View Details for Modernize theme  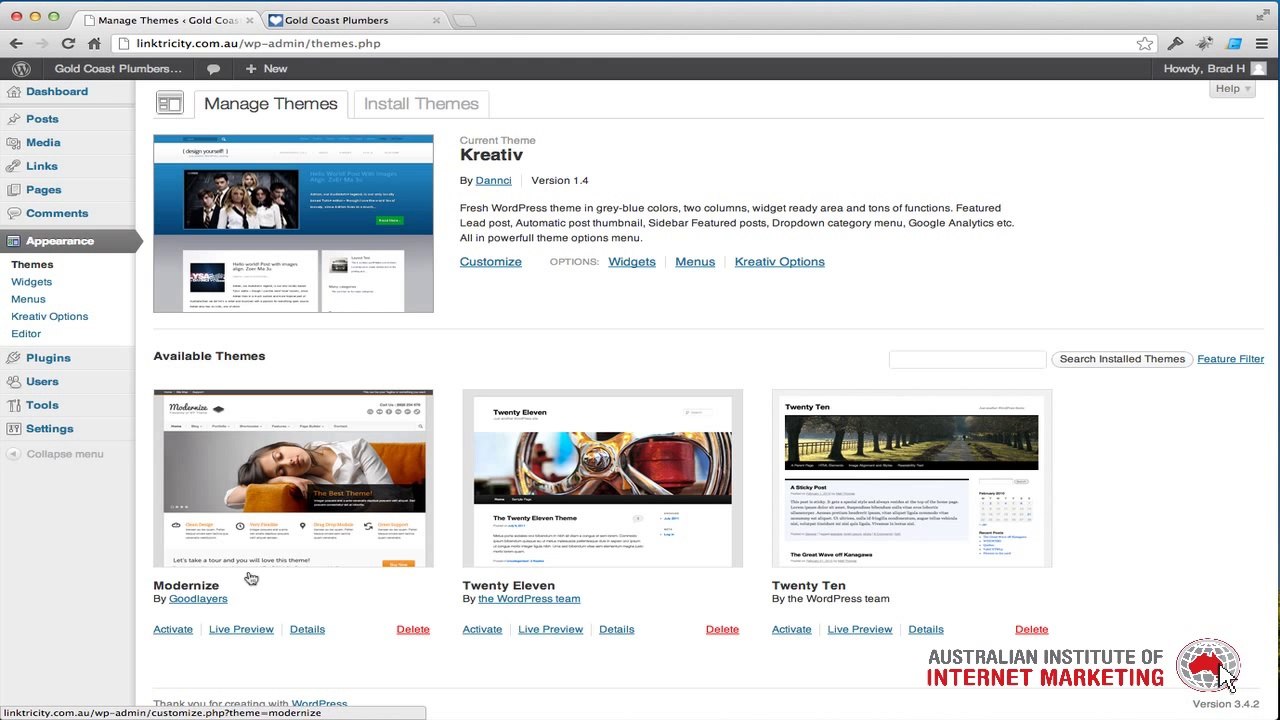tap(307, 630)
